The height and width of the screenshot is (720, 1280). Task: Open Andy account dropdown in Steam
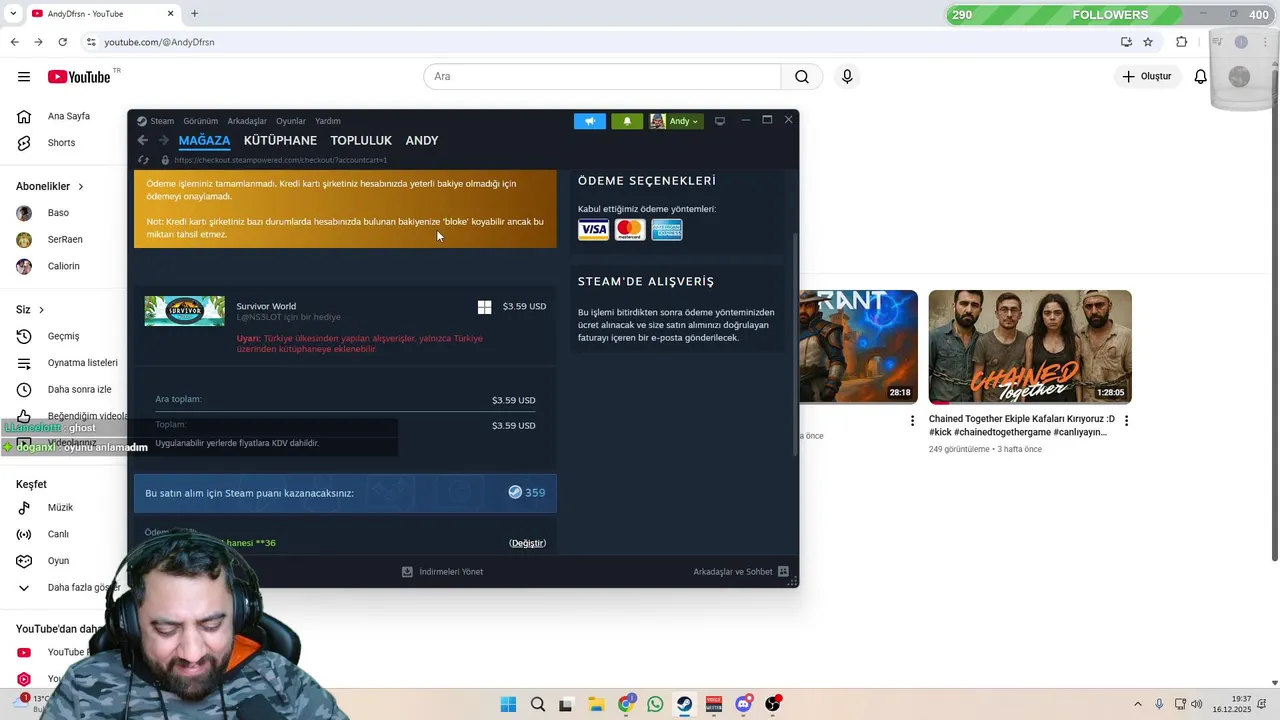click(x=675, y=121)
